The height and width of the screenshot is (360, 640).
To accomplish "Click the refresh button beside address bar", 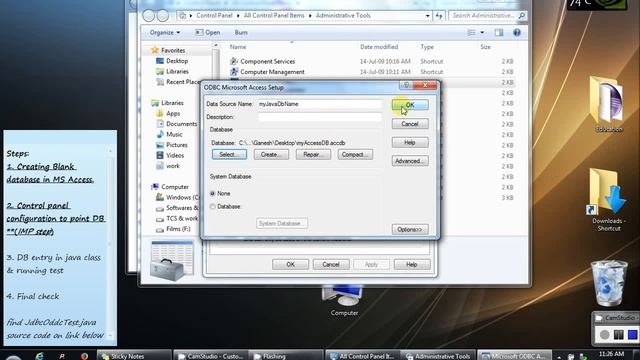I will tap(439, 16).
